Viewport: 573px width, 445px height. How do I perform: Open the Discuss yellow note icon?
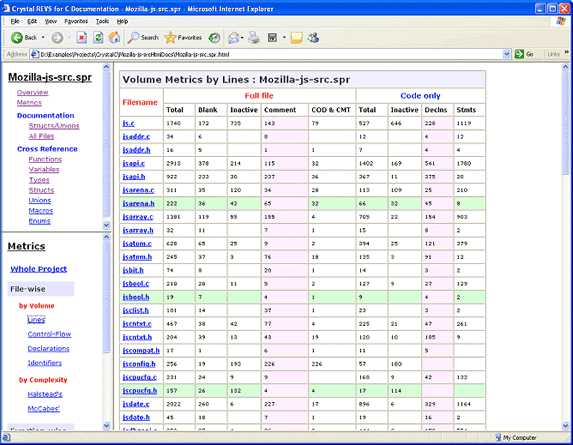[x=297, y=37]
